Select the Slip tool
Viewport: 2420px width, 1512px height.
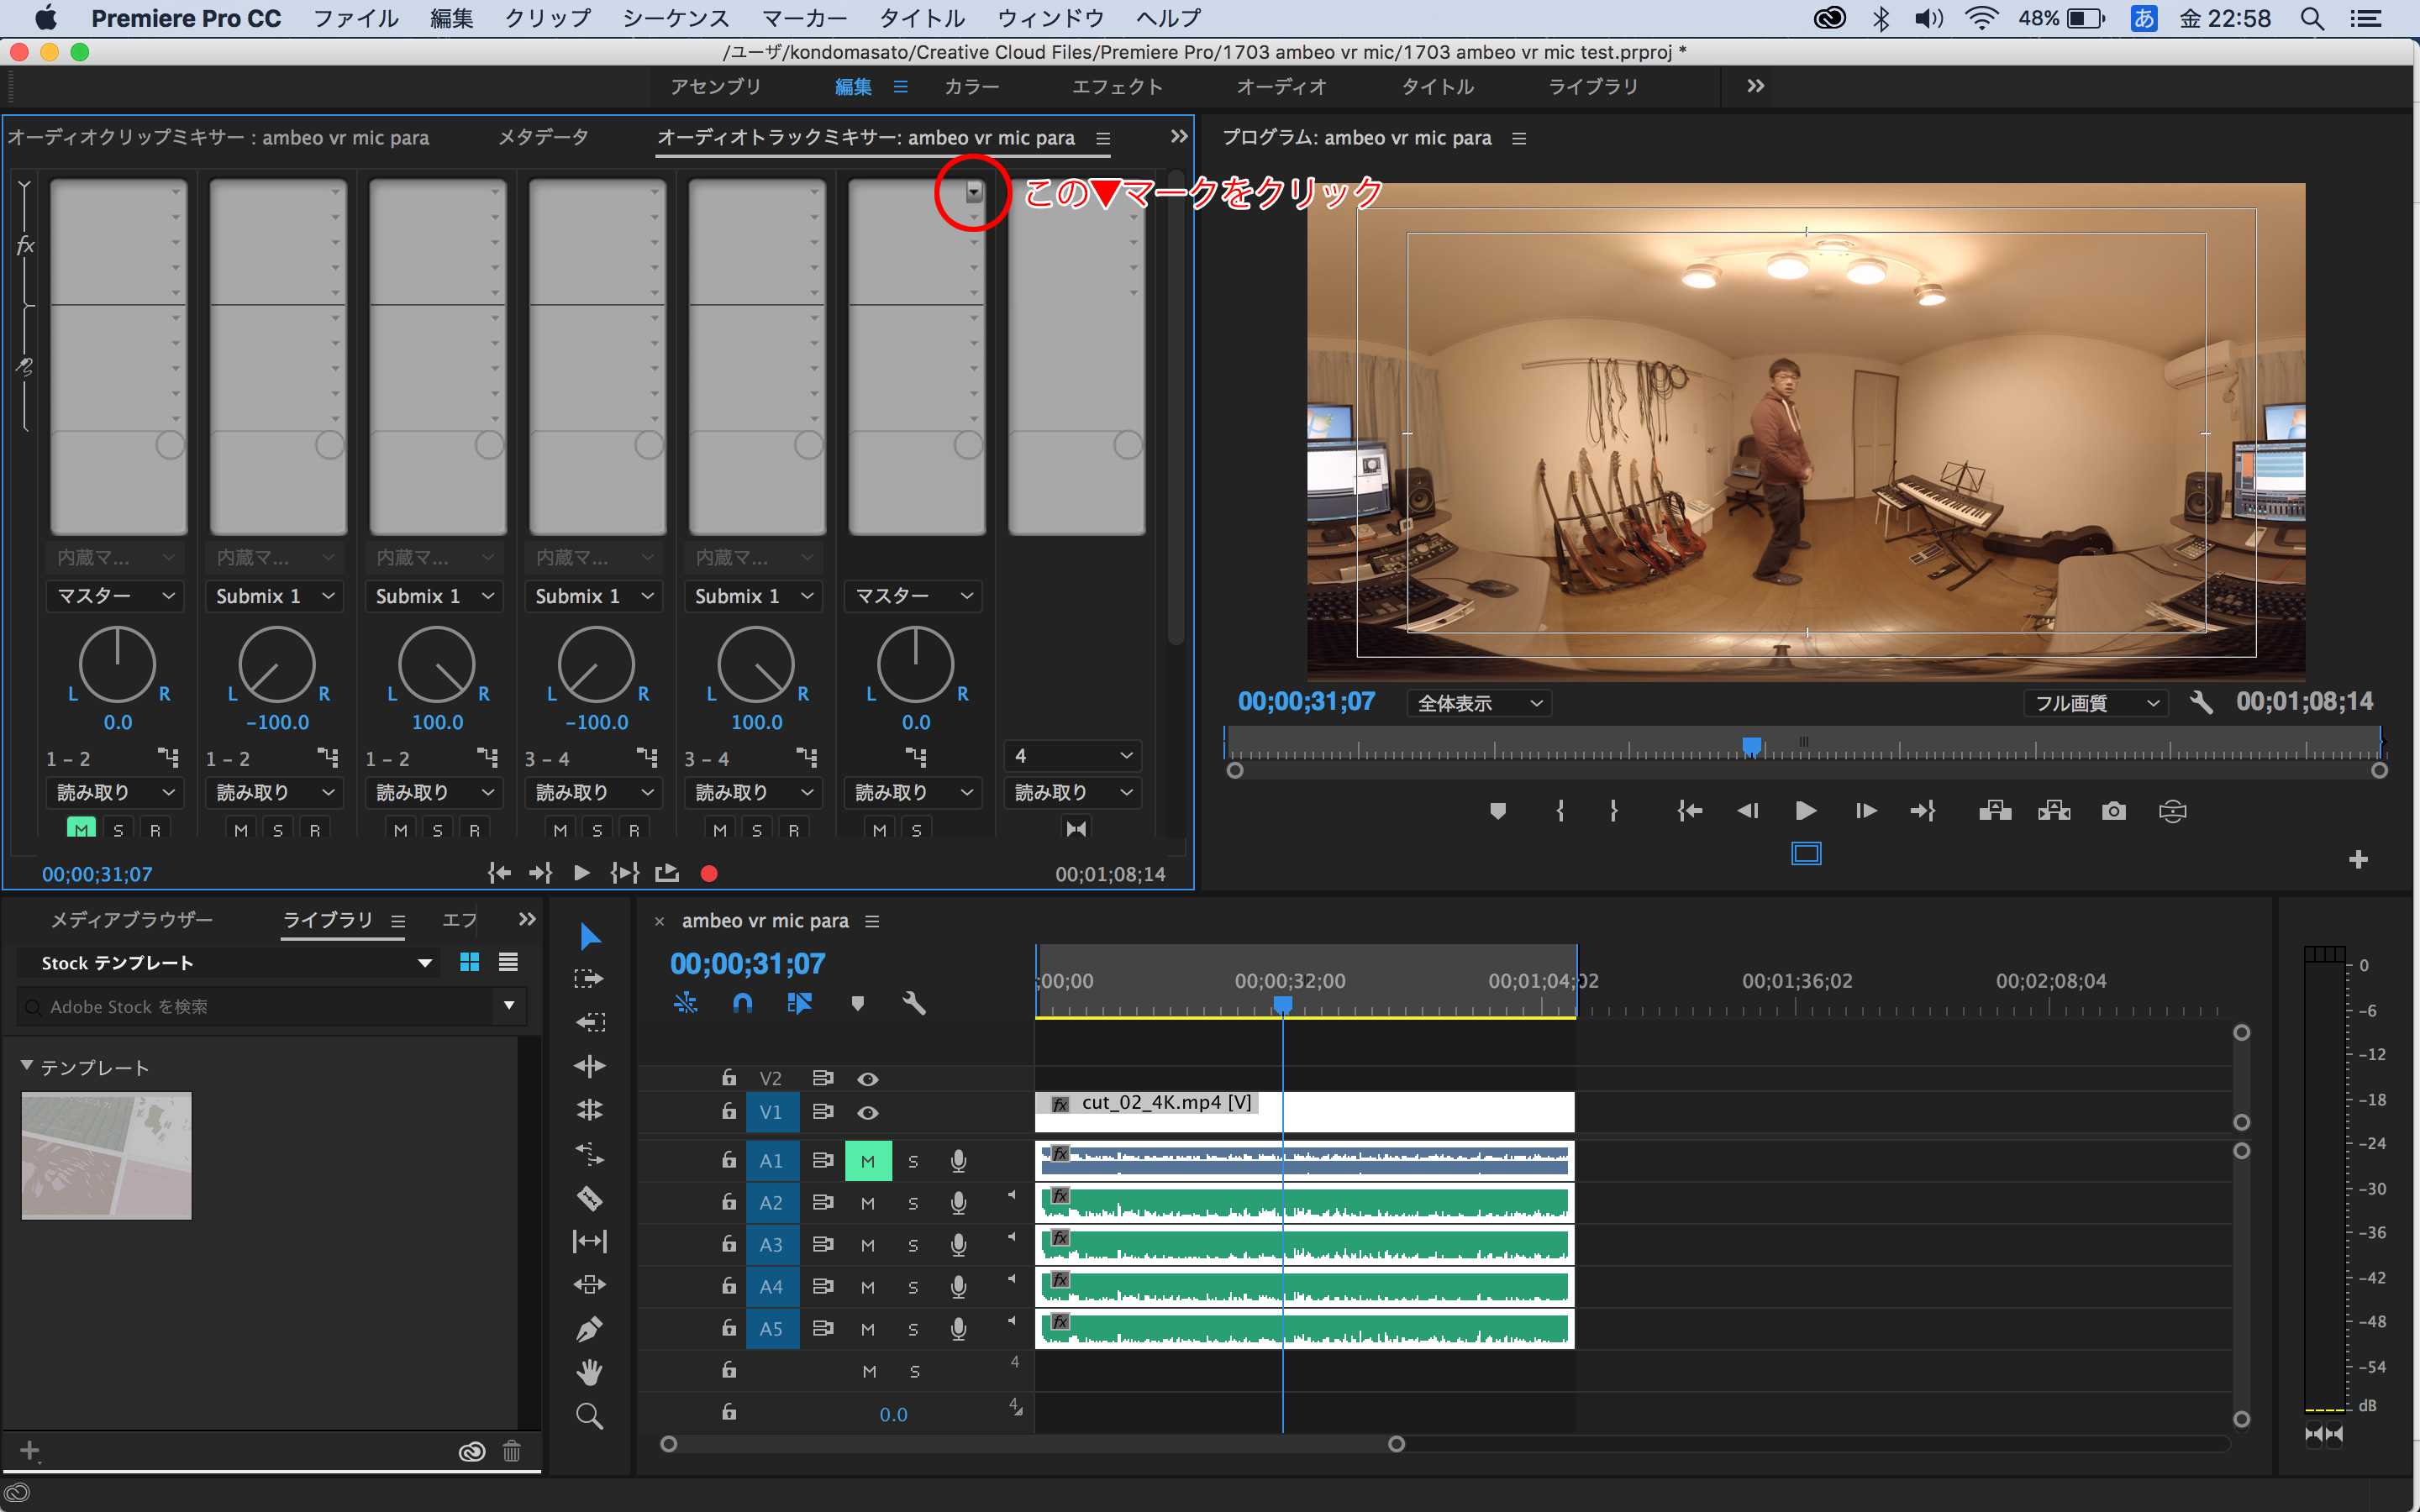589,1241
